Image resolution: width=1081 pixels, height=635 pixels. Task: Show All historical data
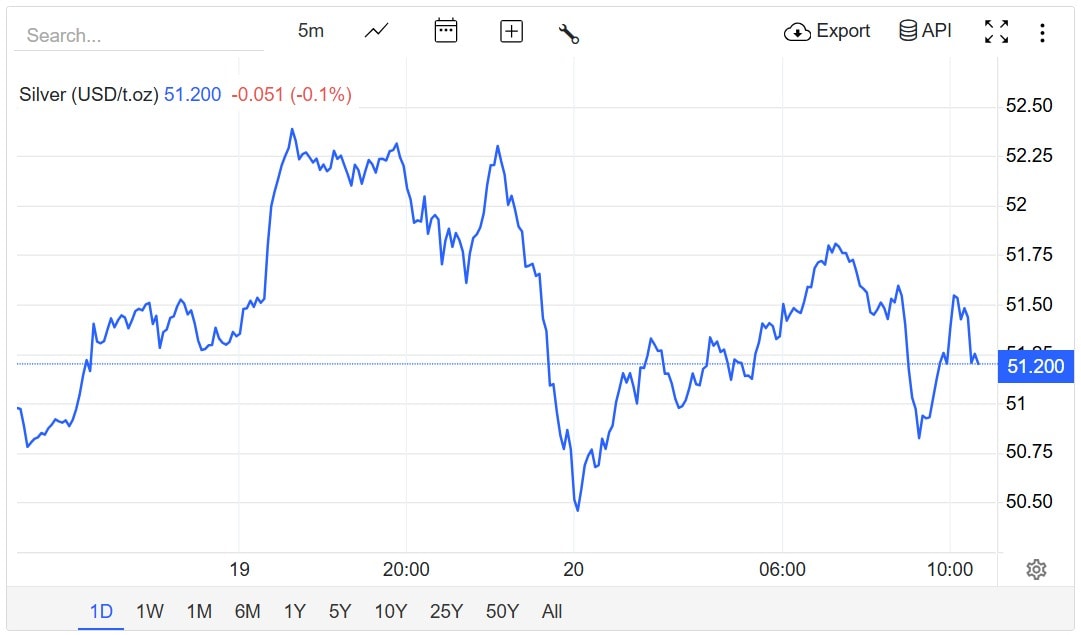point(552,611)
